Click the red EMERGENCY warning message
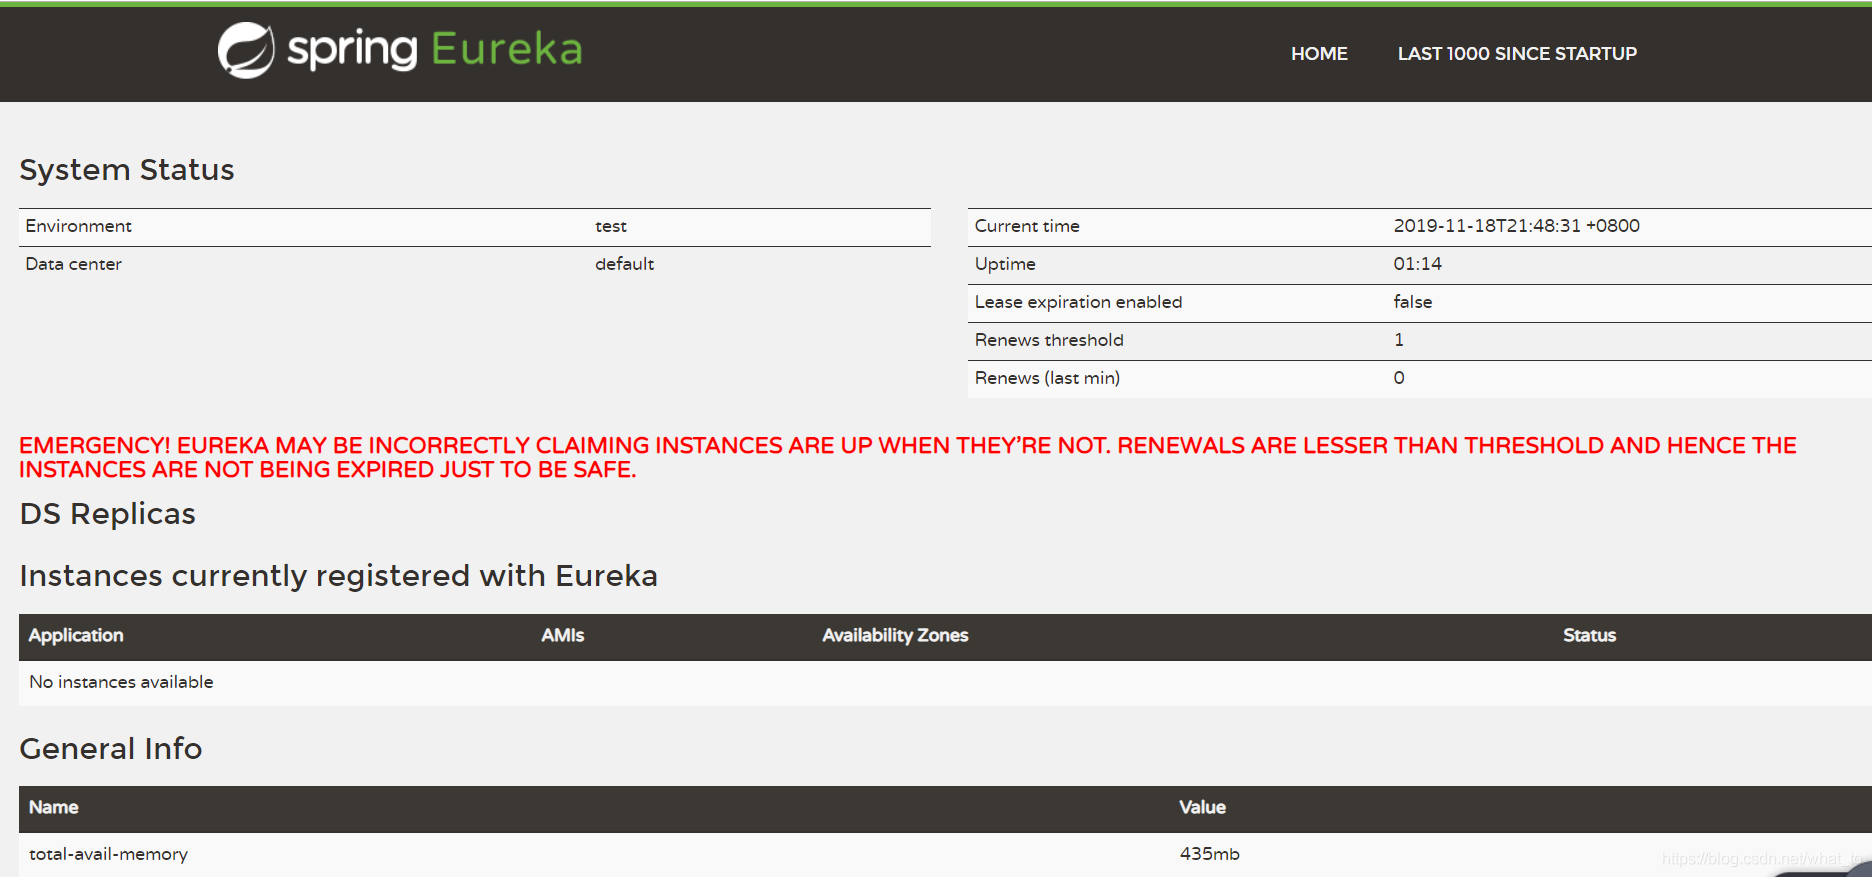This screenshot has width=1872, height=877. pyautogui.click(x=908, y=458)
